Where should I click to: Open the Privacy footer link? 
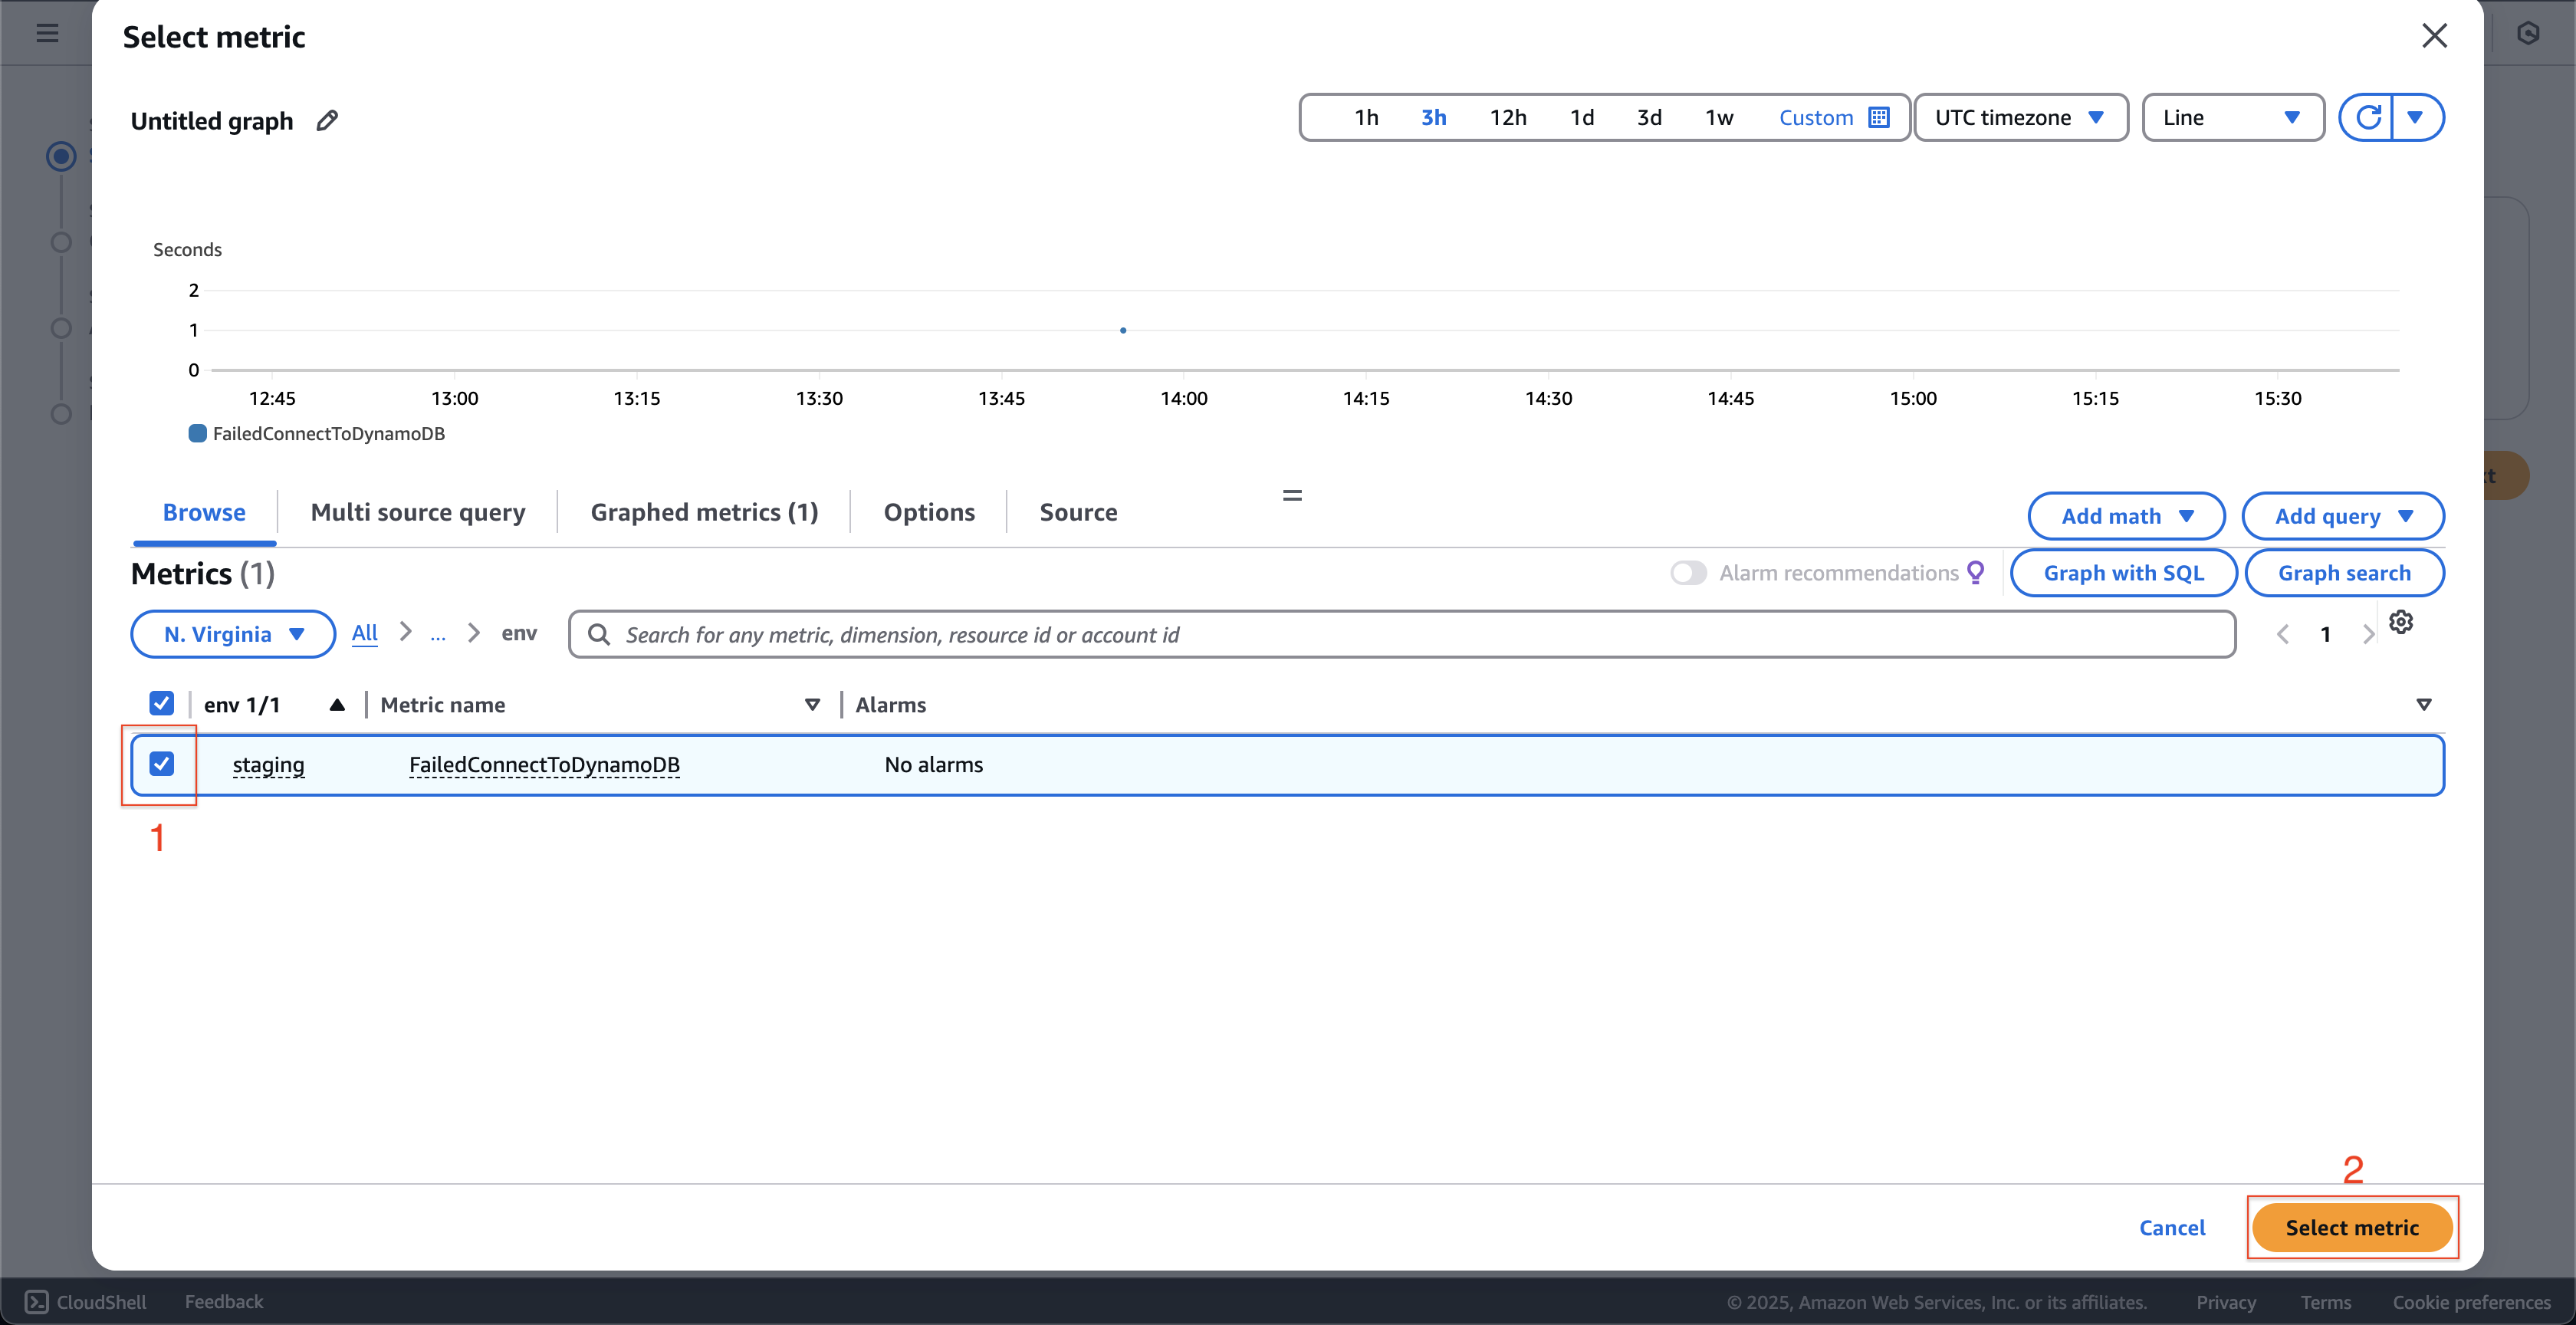[2226, 1302]
